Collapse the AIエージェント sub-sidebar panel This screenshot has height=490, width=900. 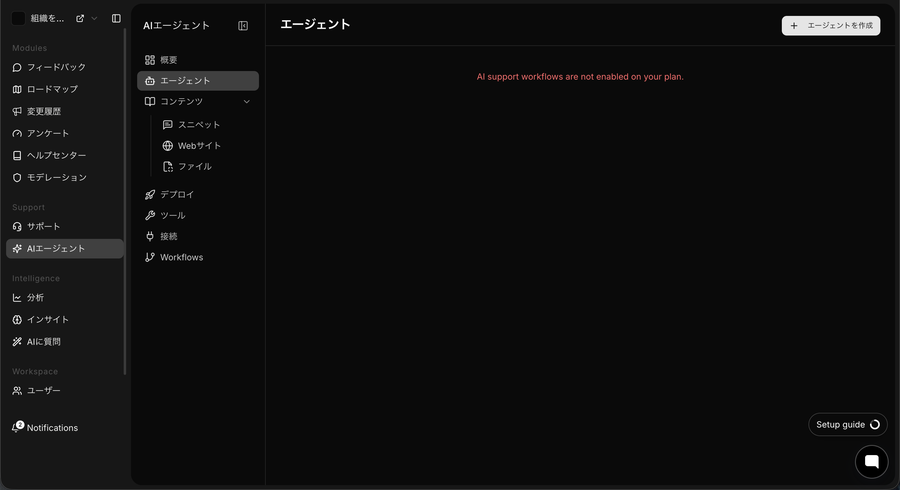[243, 26]
